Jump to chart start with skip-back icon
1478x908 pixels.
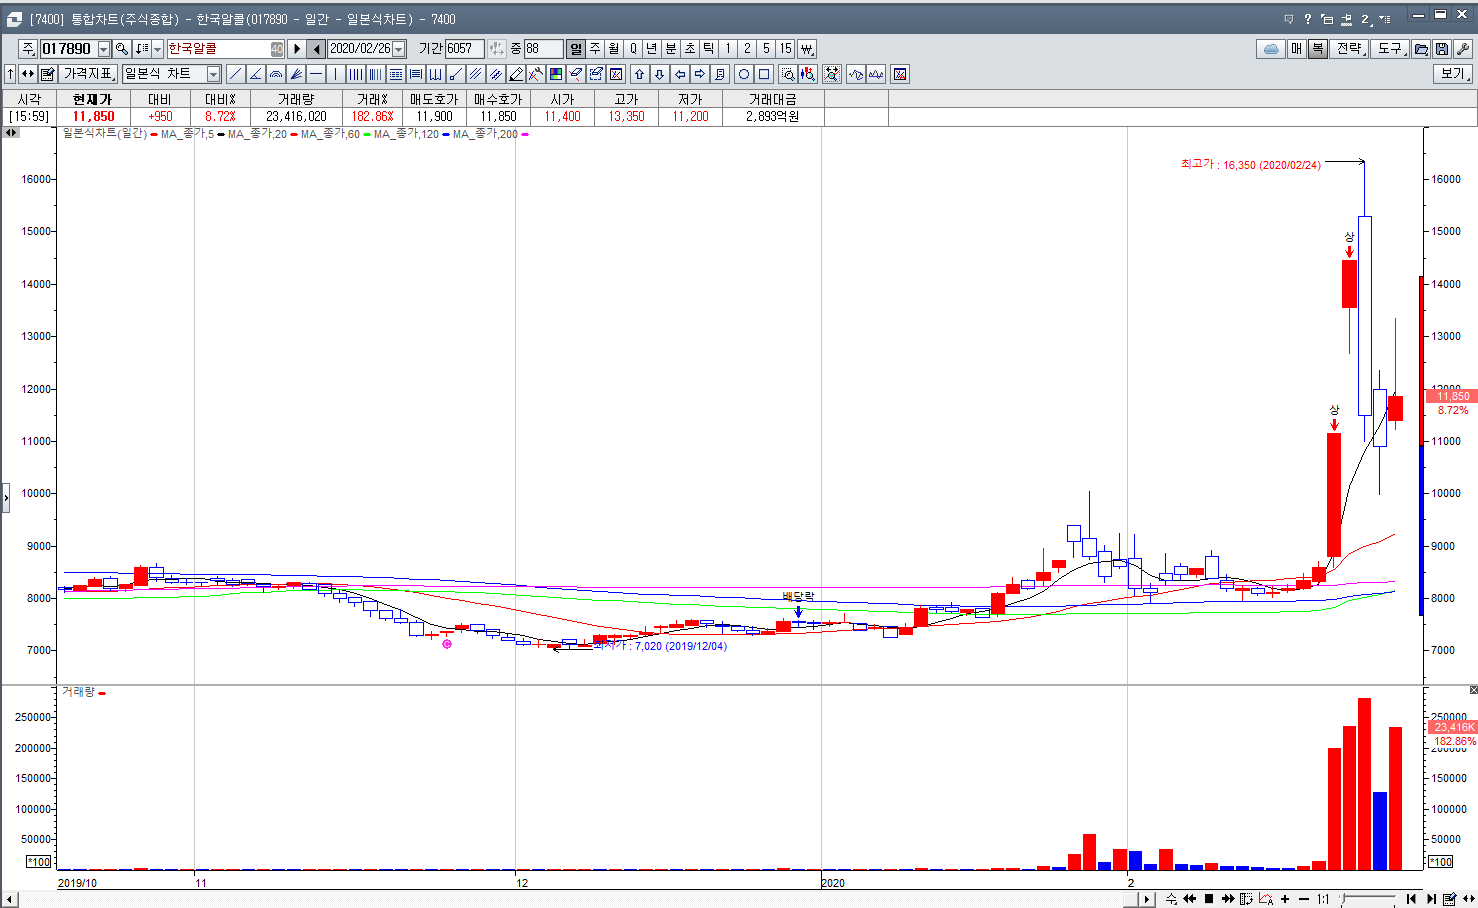[1411, 899]
